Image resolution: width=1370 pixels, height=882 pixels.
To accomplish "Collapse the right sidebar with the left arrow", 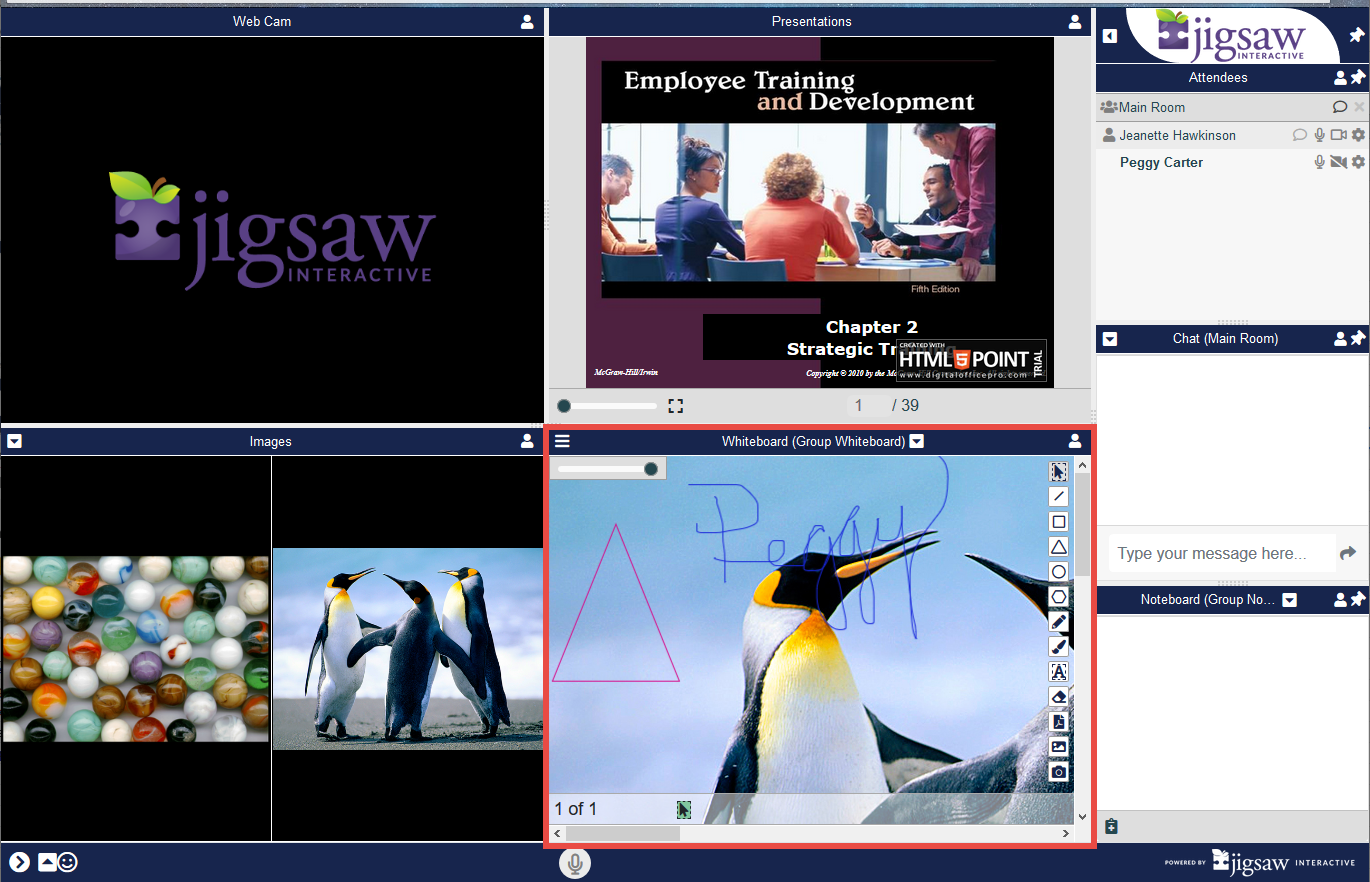I will (x=1110, y=36).
